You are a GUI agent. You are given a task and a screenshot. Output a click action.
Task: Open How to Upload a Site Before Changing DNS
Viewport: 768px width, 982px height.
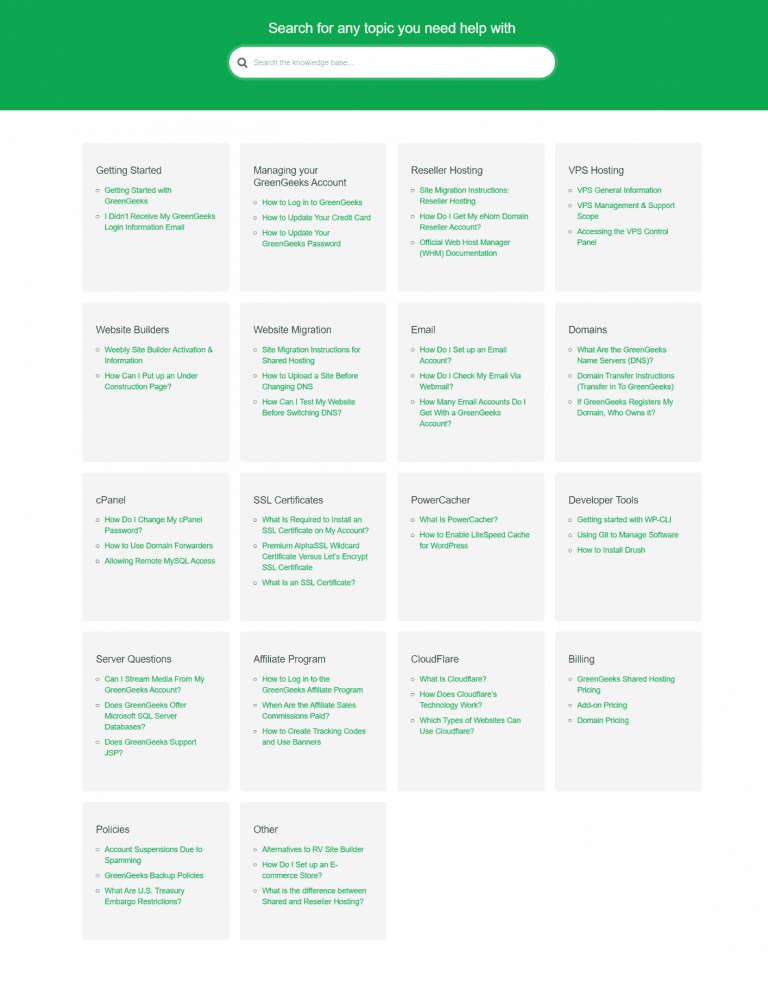(x=310, y=381)
